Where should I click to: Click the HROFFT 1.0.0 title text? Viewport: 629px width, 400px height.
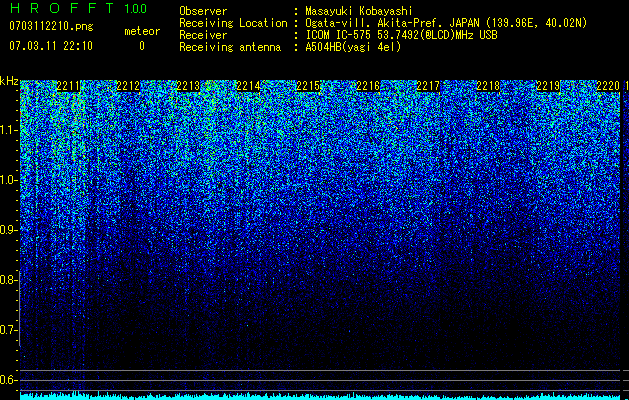[x=78, y=8]
